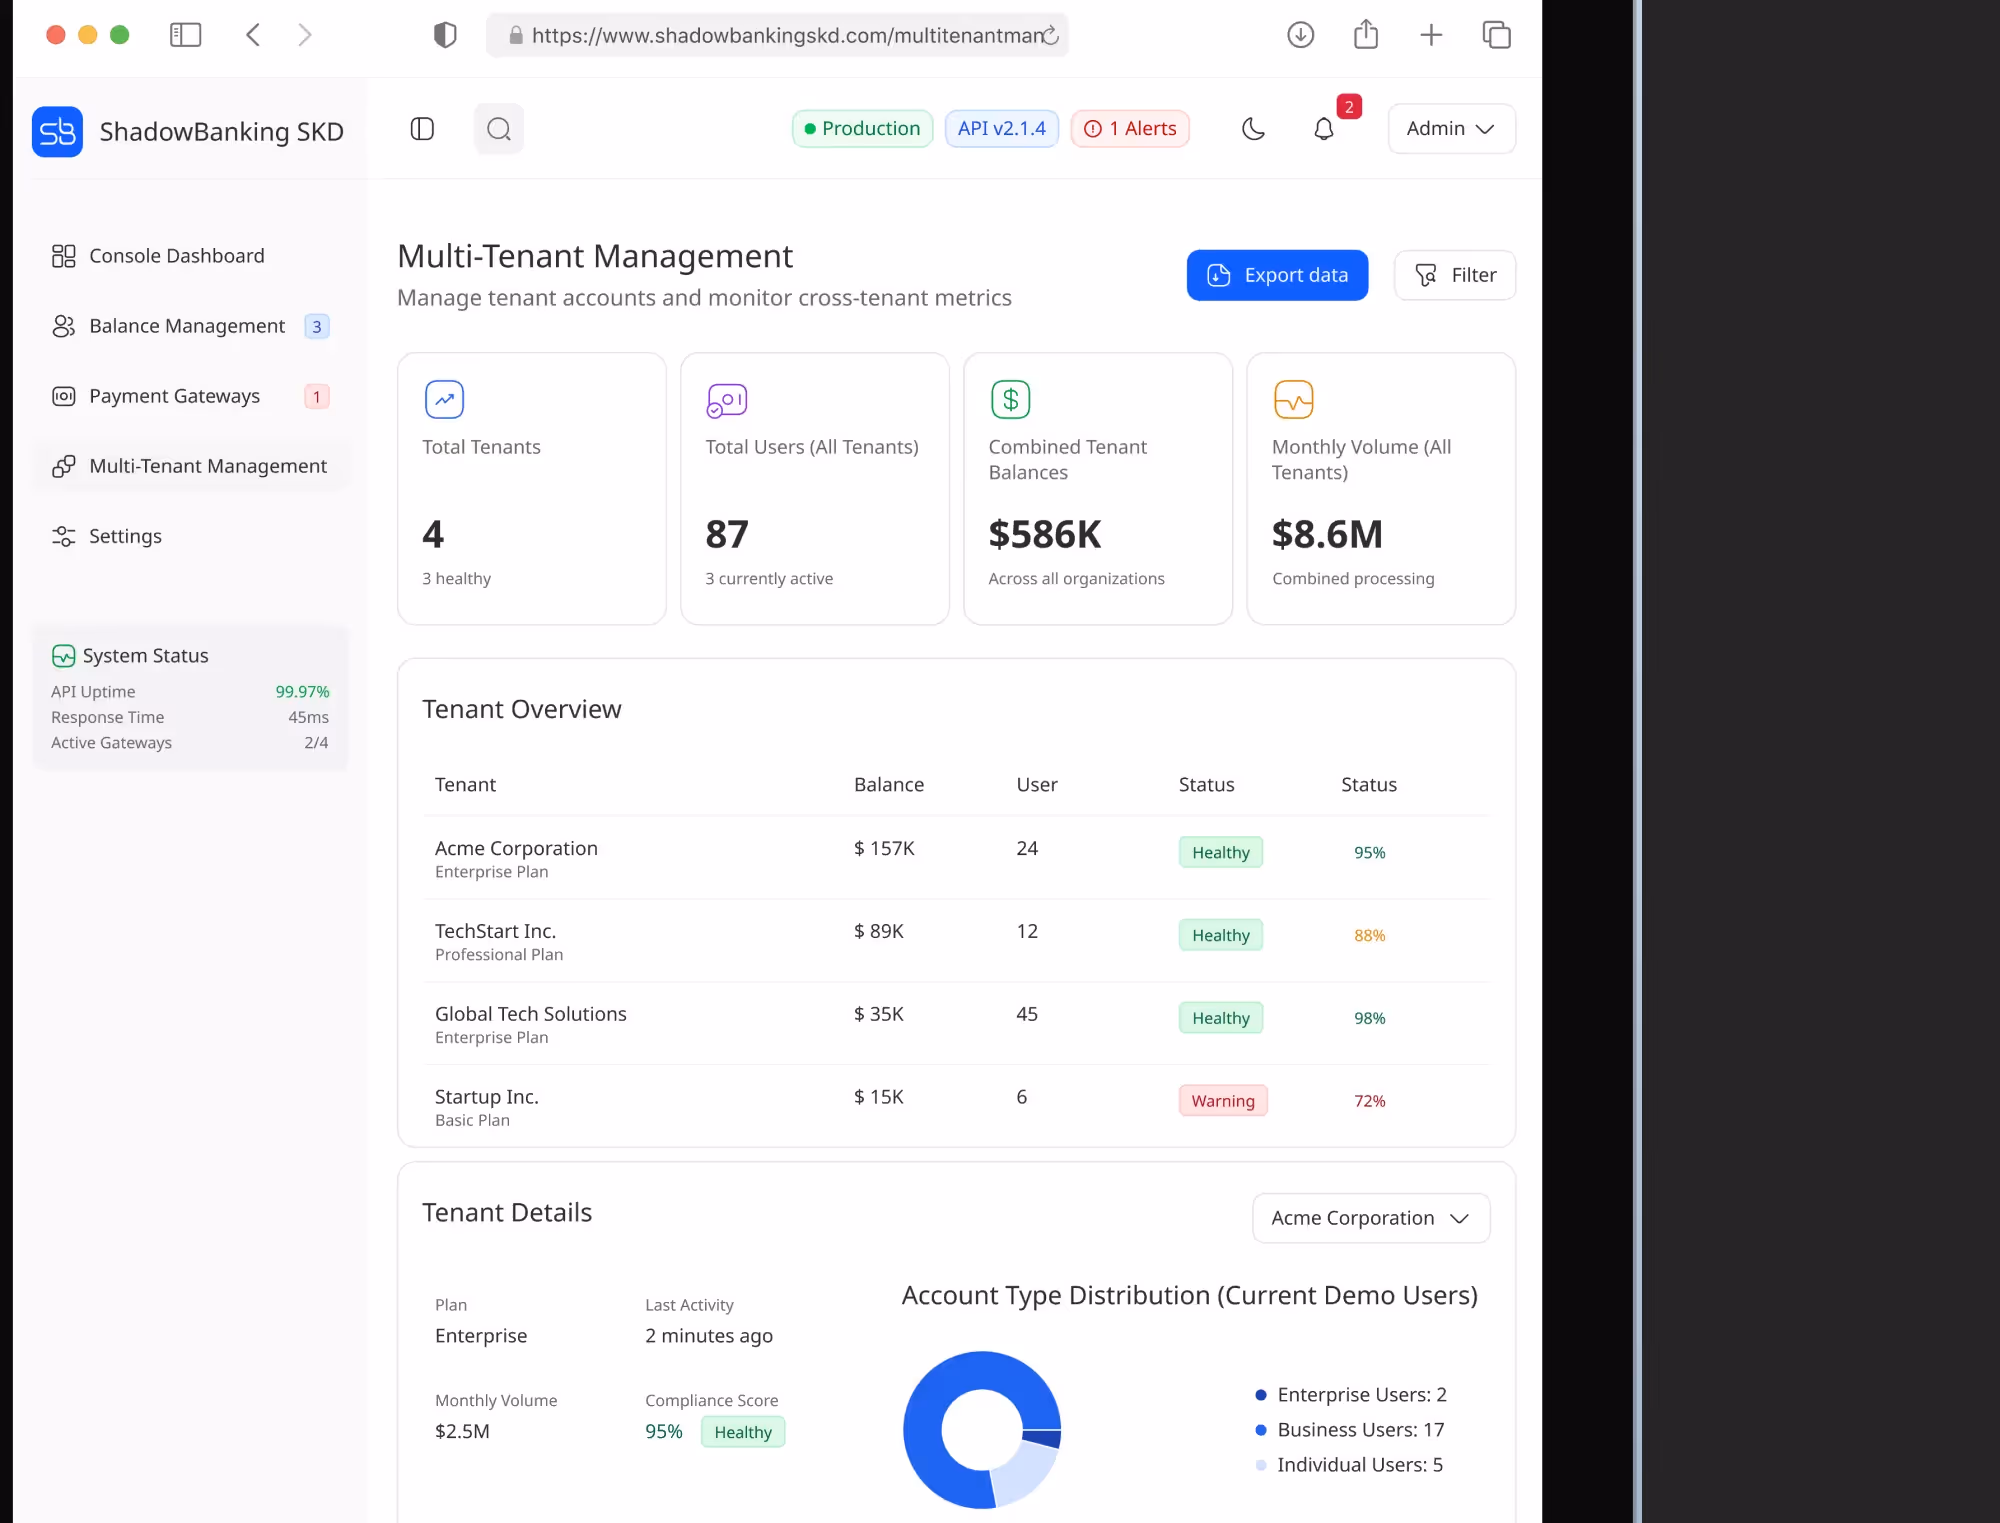Open notifications bell icon
Viewport: 2000px width, 1523px height.
[x=1323, y=129]
